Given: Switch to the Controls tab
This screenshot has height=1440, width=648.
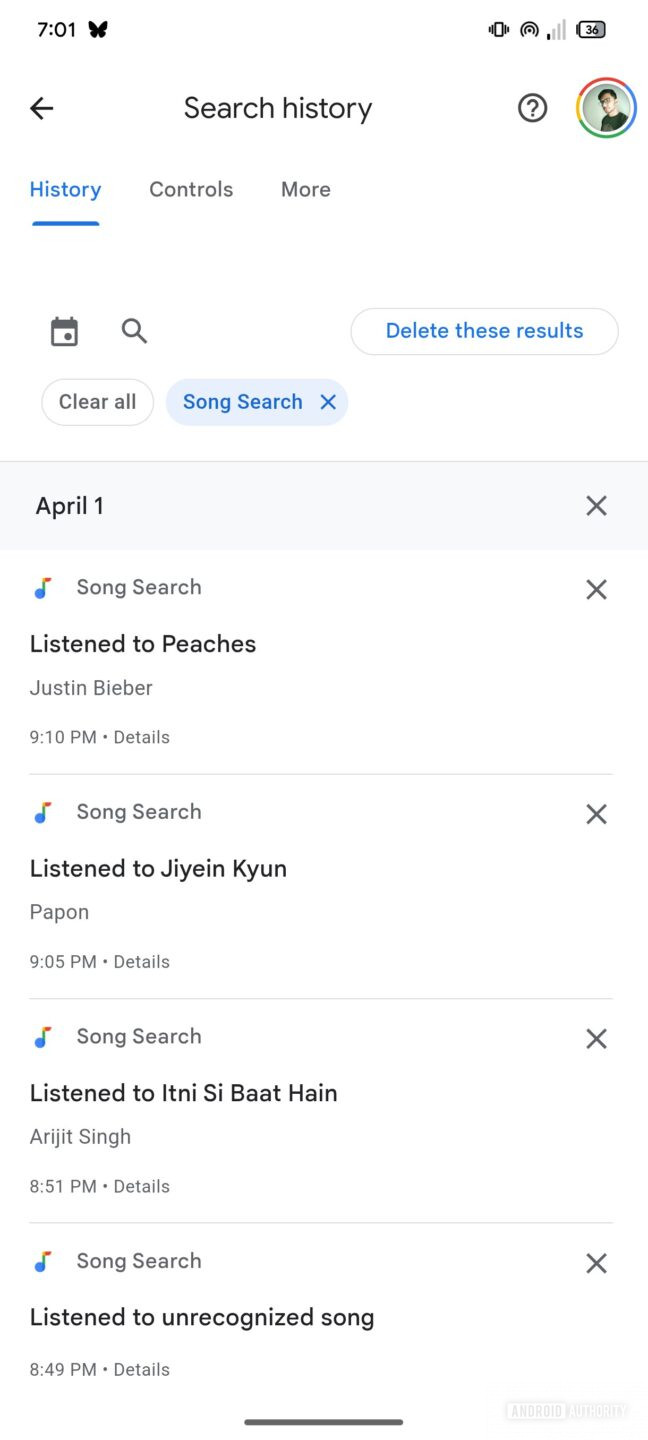Looking at the screenshot, I should click(x=191, y=189).
